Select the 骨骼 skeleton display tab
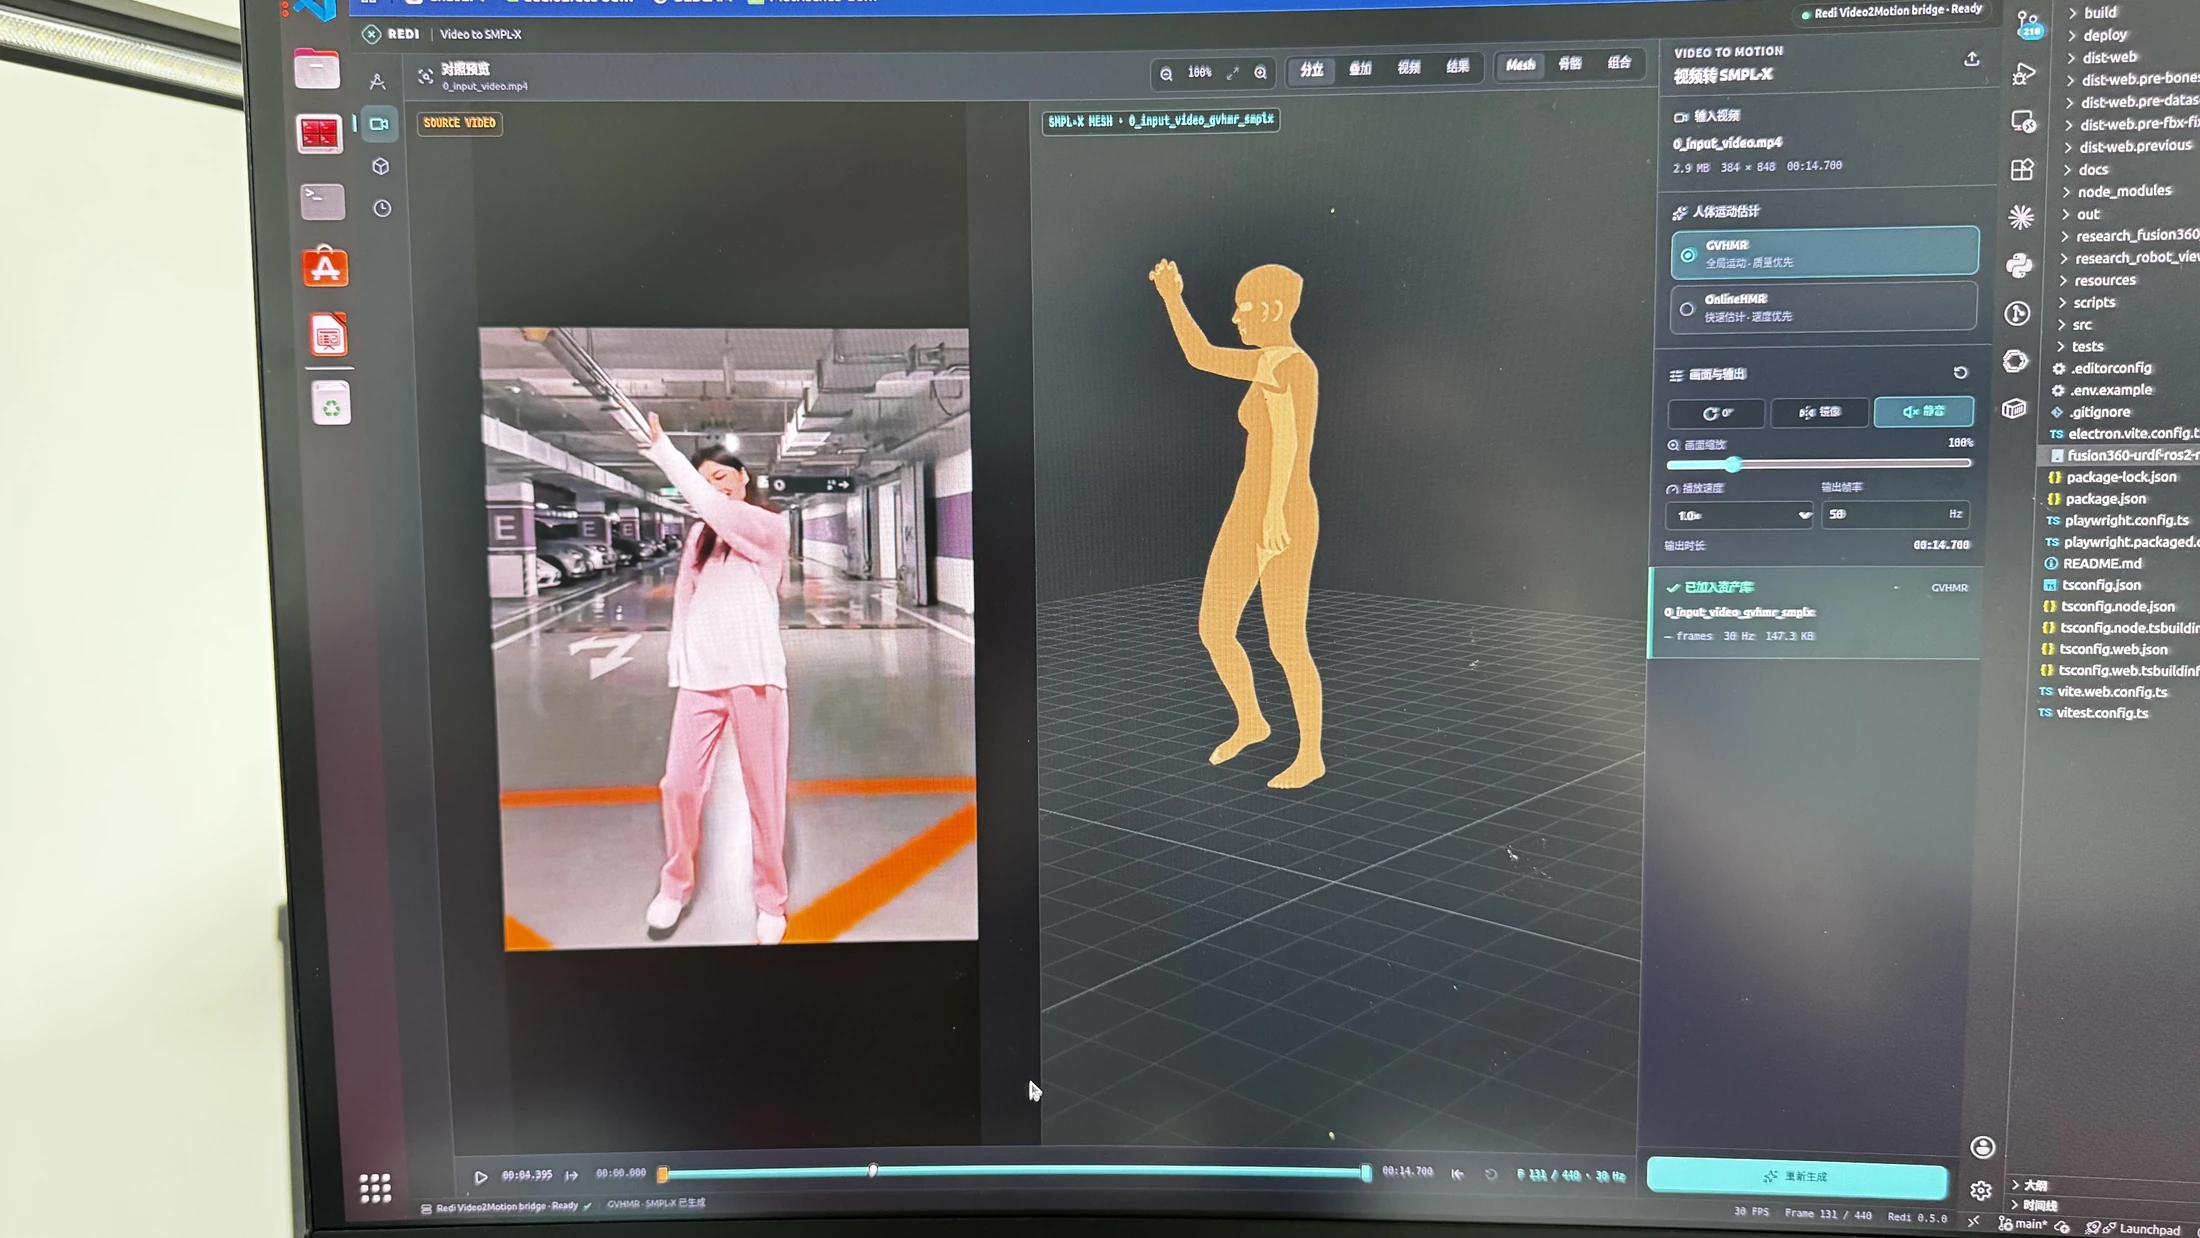Viewport: 2200px width, 1238px height. [1570, 64]
